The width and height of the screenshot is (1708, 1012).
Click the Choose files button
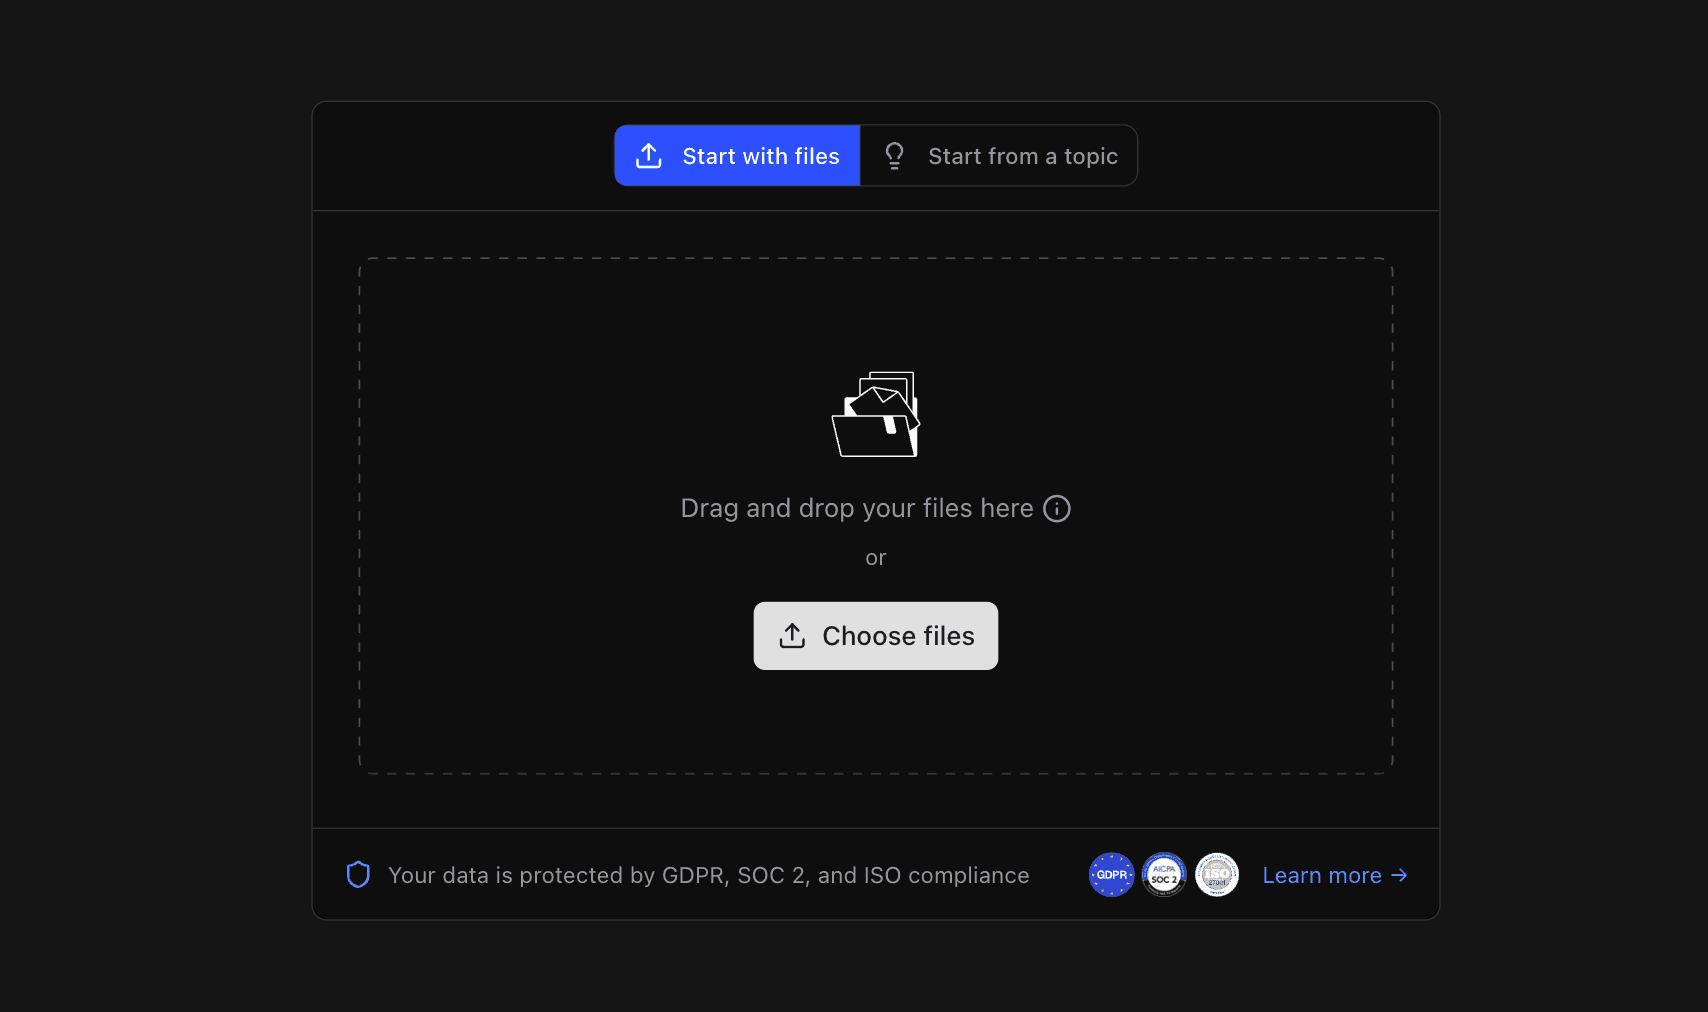click(875, 636)
